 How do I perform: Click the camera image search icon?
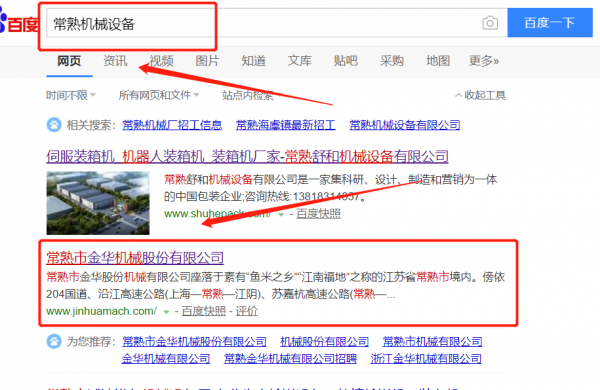click(x=490, y=23)
